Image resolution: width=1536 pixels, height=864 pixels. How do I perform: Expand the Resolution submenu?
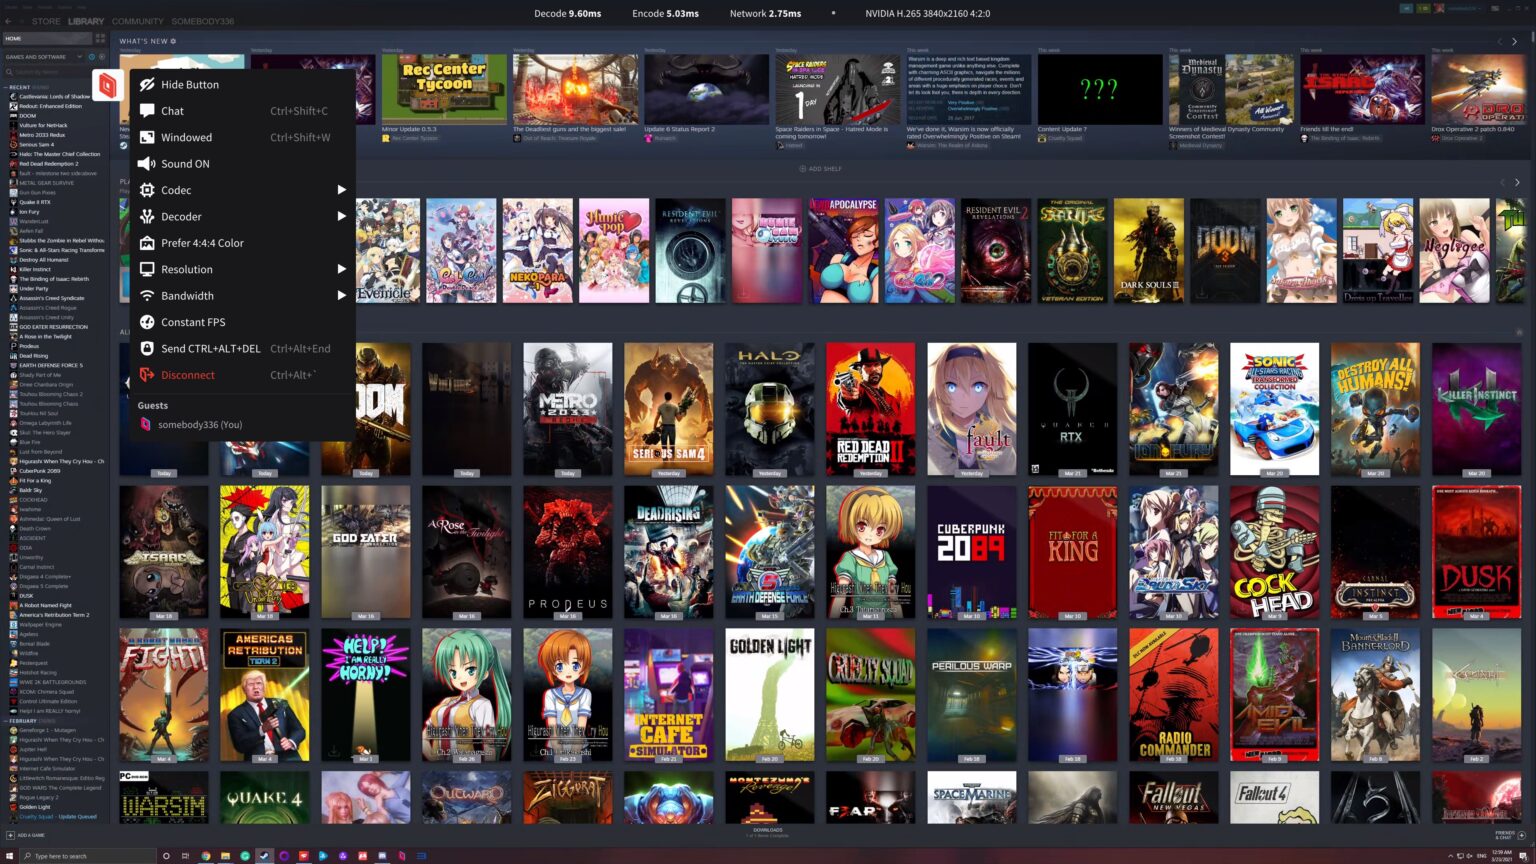(x=188, y=269)
